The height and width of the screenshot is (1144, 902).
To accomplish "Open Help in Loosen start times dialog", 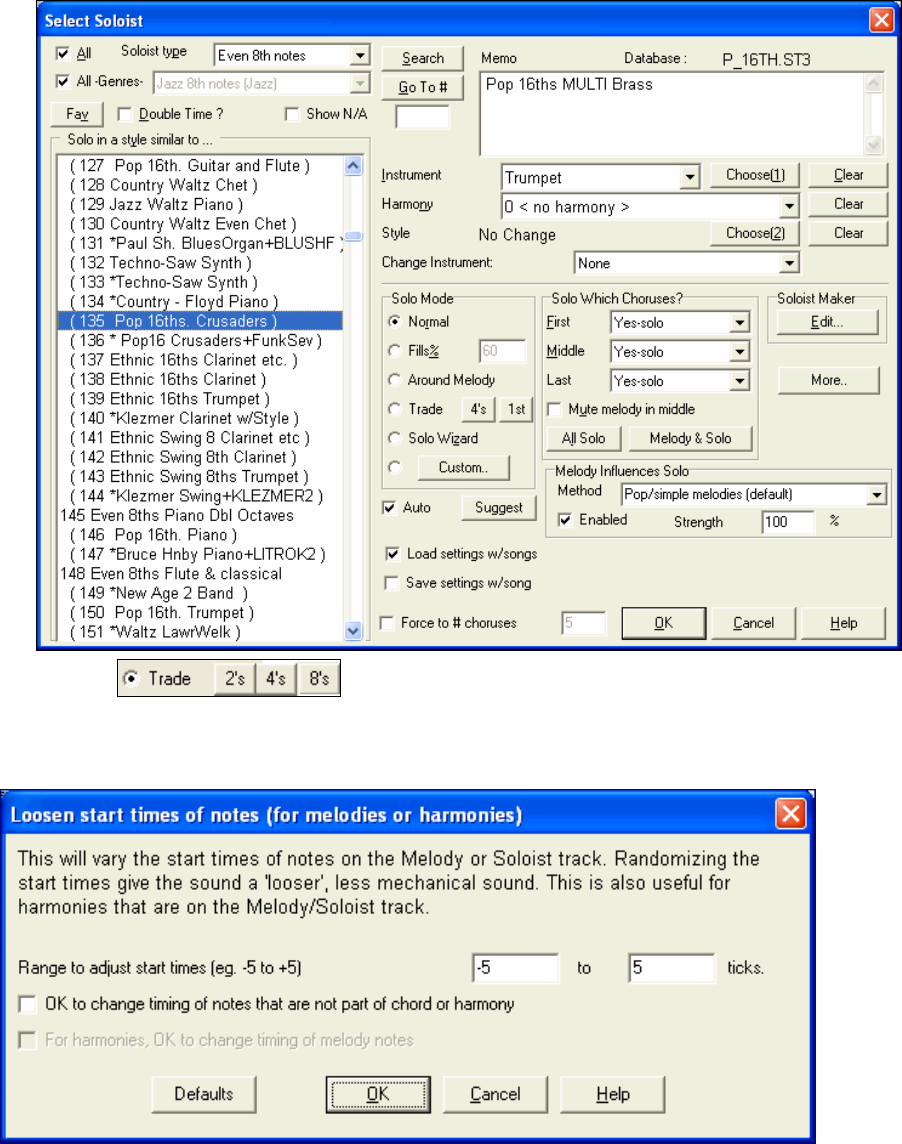I will coord(612,1094).
